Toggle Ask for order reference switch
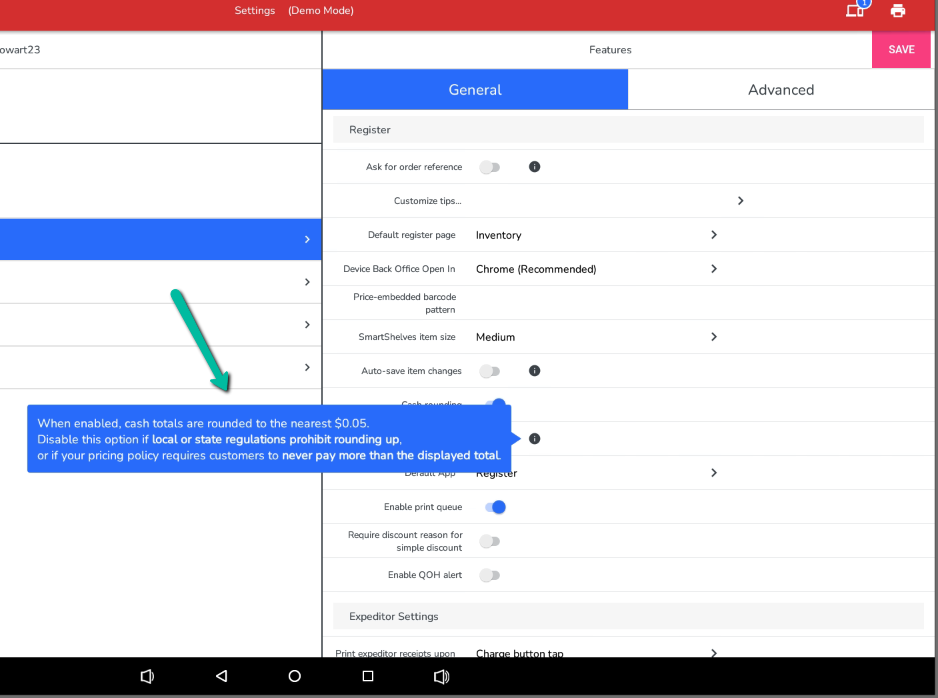This screenshot has width=938, height=698. pos(490,167)
